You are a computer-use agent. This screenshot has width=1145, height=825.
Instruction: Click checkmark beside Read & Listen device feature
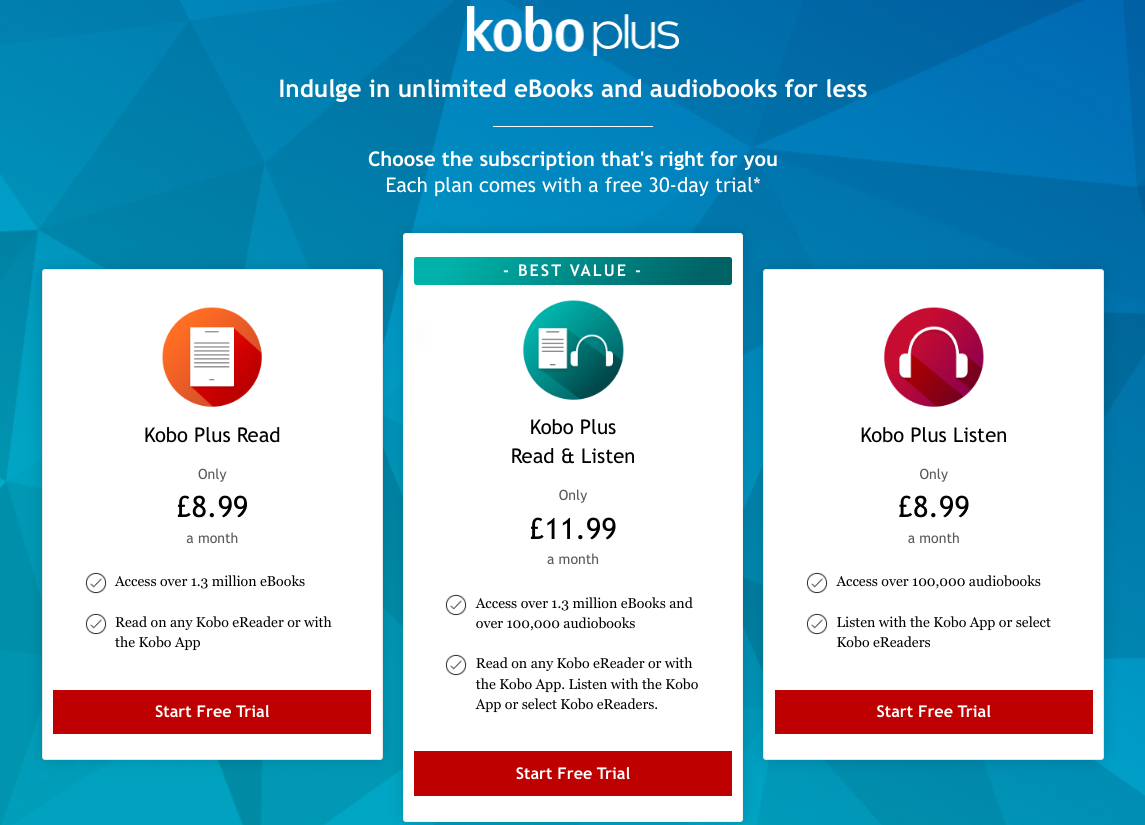(x=456, y=664)
